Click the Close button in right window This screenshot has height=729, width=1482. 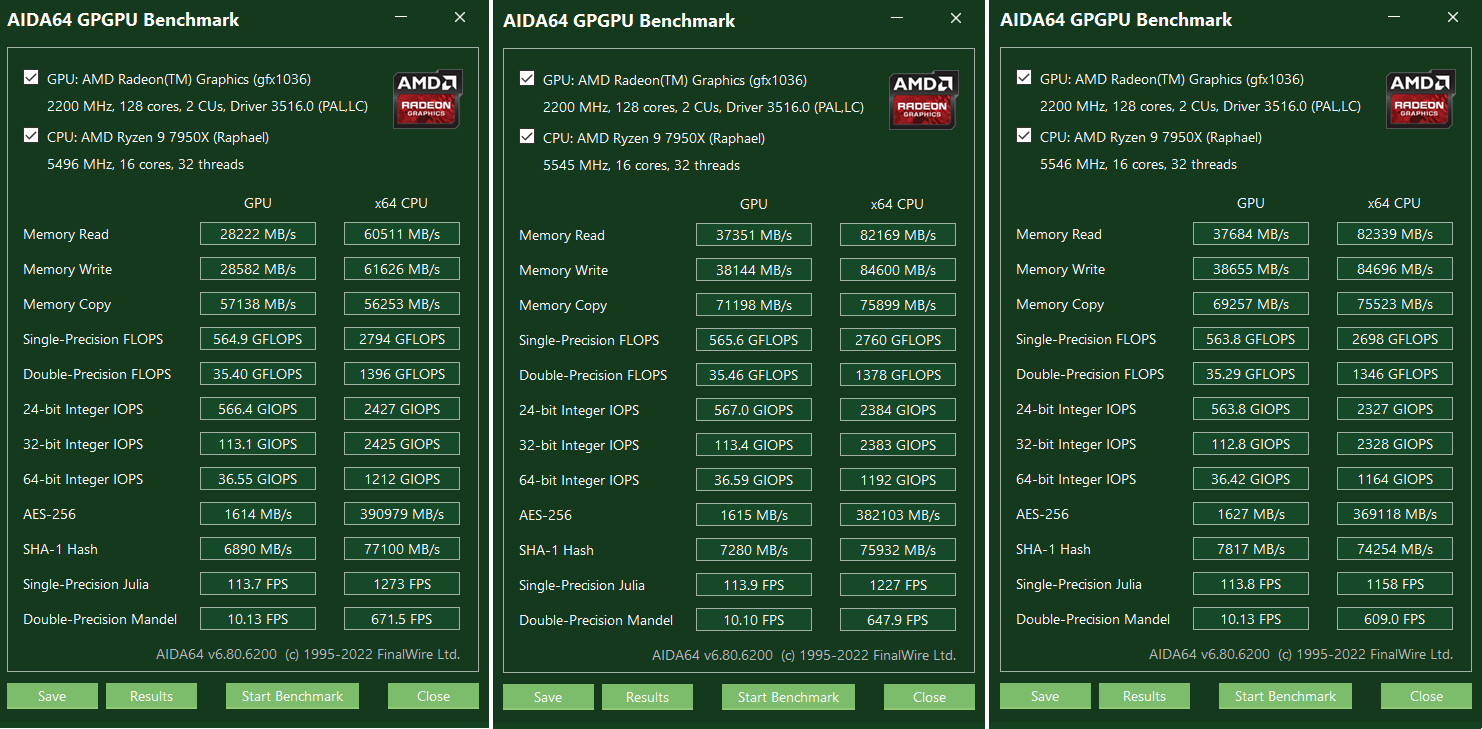pyautogui.click(x=1426, y=696)
